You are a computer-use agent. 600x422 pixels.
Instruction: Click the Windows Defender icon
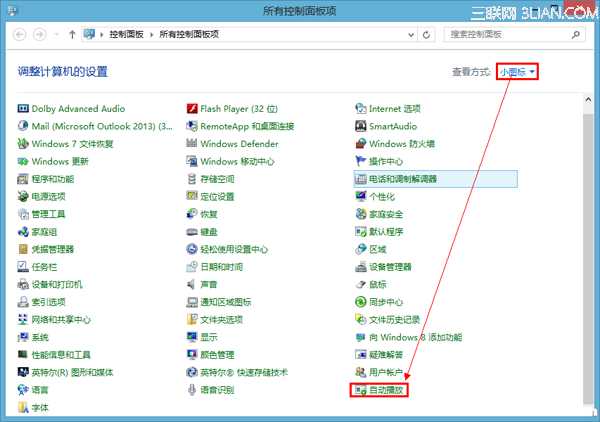click(192, 144)
